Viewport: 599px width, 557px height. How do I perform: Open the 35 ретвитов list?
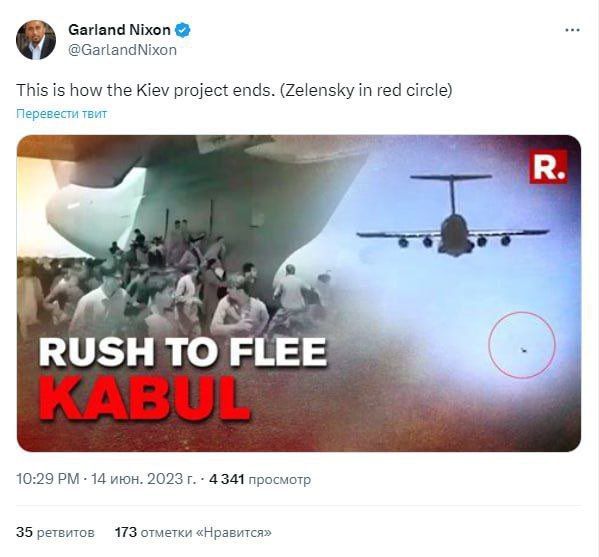pos(55,532)
